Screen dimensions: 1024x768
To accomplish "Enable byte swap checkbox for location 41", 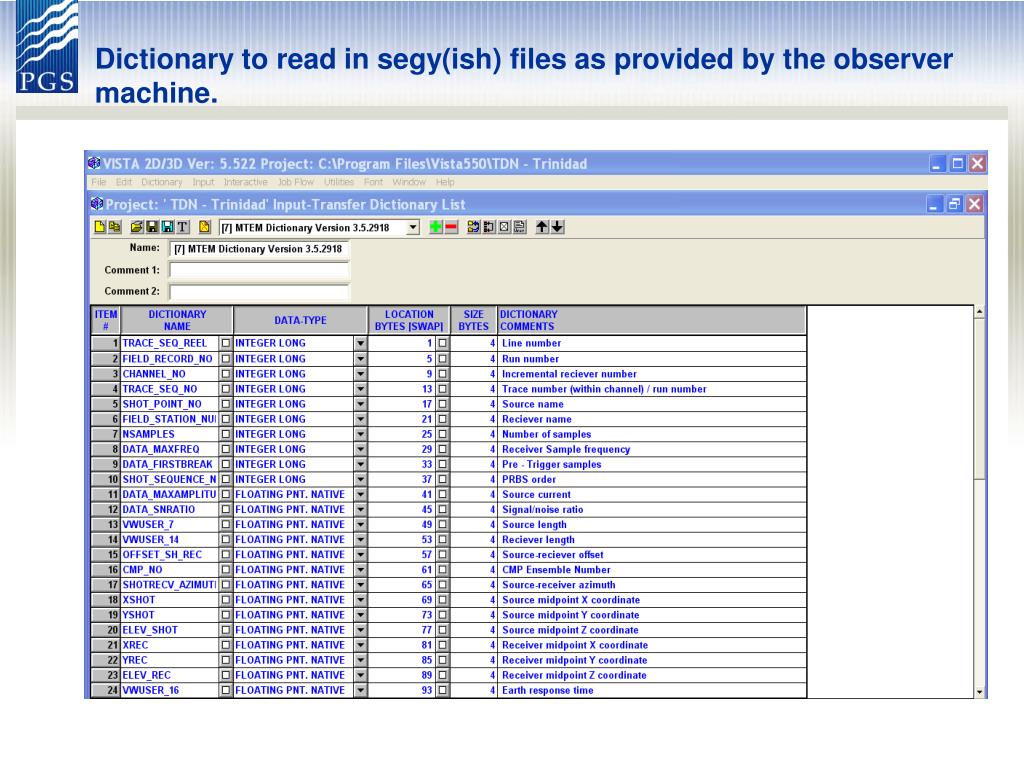I will click(x=443, y=494).
